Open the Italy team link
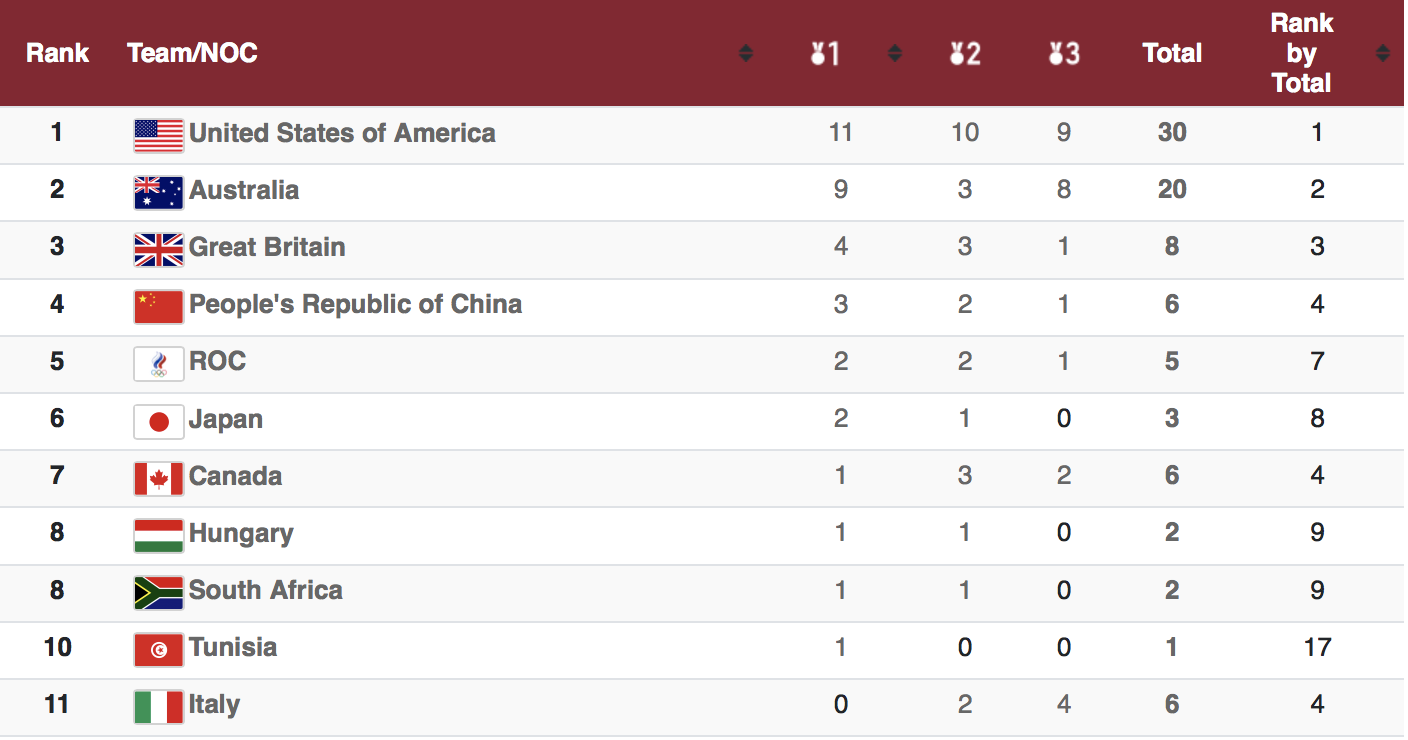This screenshot has width=1408, height=740. [x=214, y=704]
